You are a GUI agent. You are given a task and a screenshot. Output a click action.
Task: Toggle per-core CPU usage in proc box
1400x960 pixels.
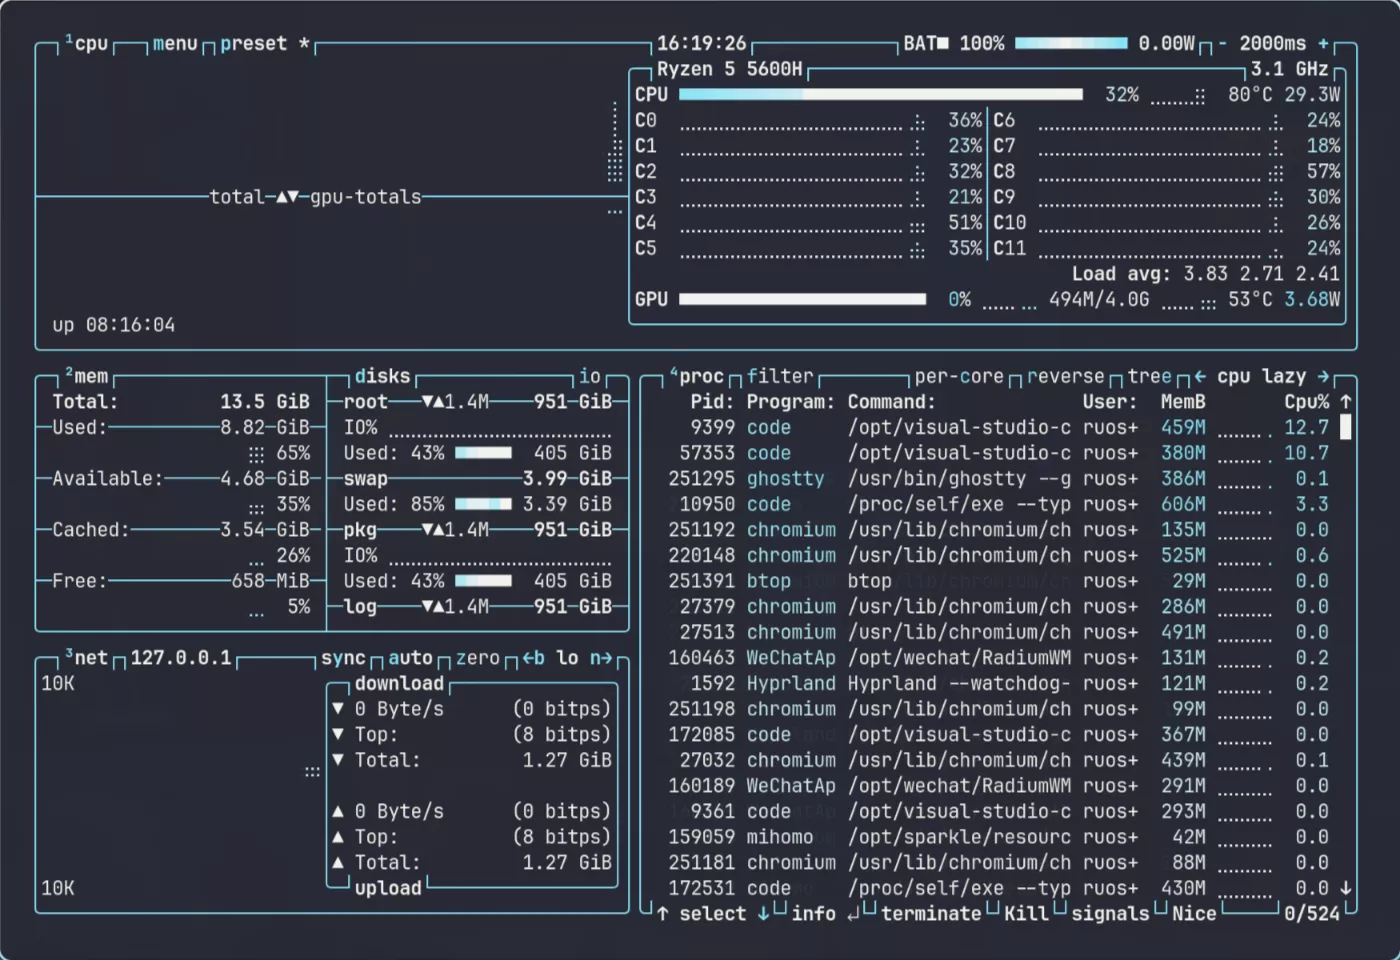point(958,377)
